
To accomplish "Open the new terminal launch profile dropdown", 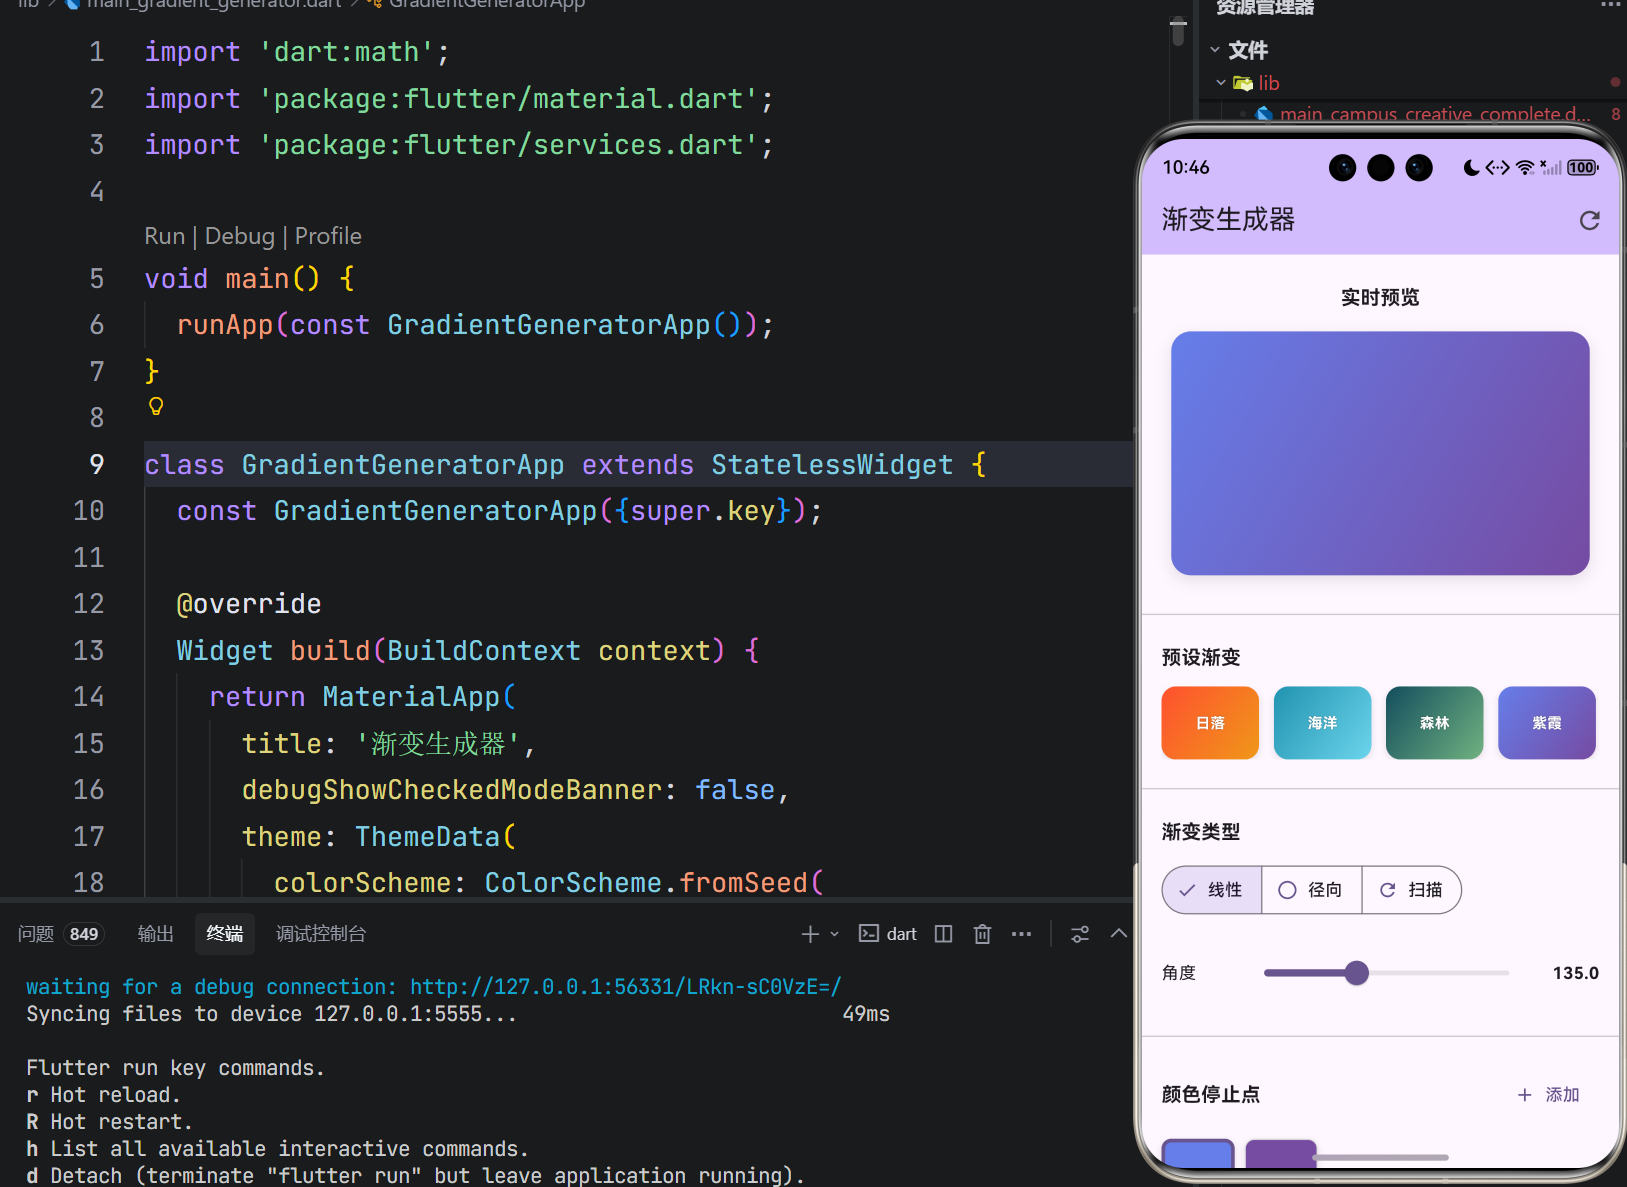I will point(835,934).
